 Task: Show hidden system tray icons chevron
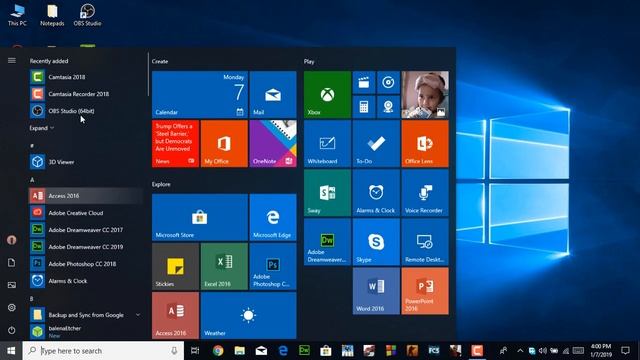(520, 351)
